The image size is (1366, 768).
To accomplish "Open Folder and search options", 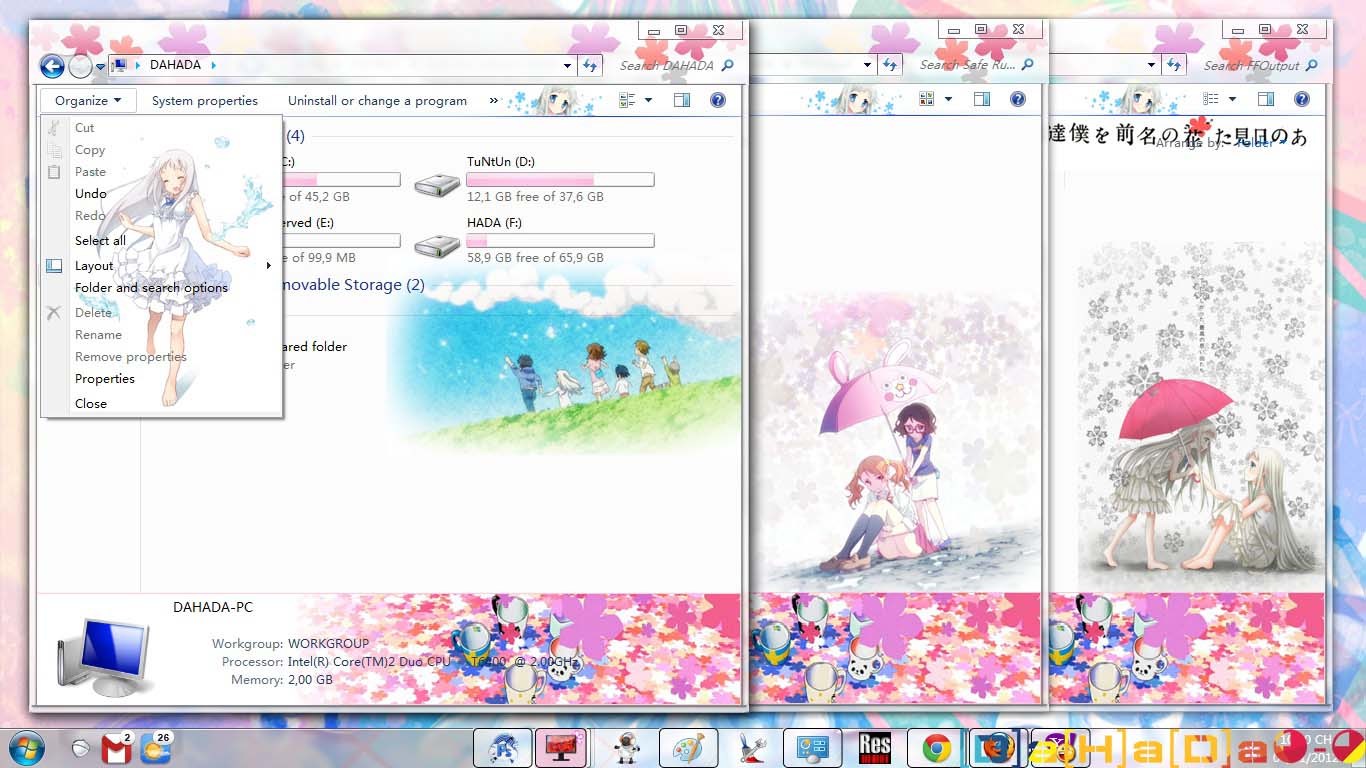I will 162,288.
